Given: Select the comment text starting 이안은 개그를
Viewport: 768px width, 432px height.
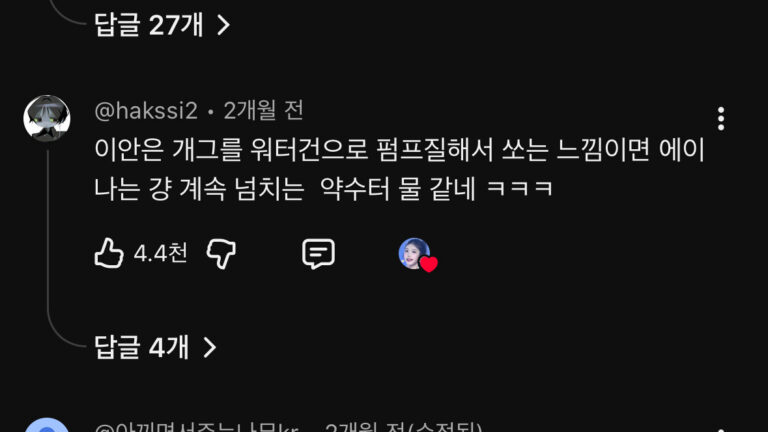Looking at the screenshot, I should click(x=399, y=169).
